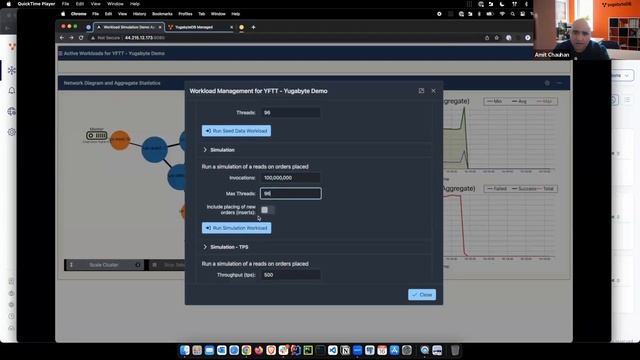The height and width of the screenshot is (360, 640).
Task: Click the Close button in dialog
Action: click(422, 295)
